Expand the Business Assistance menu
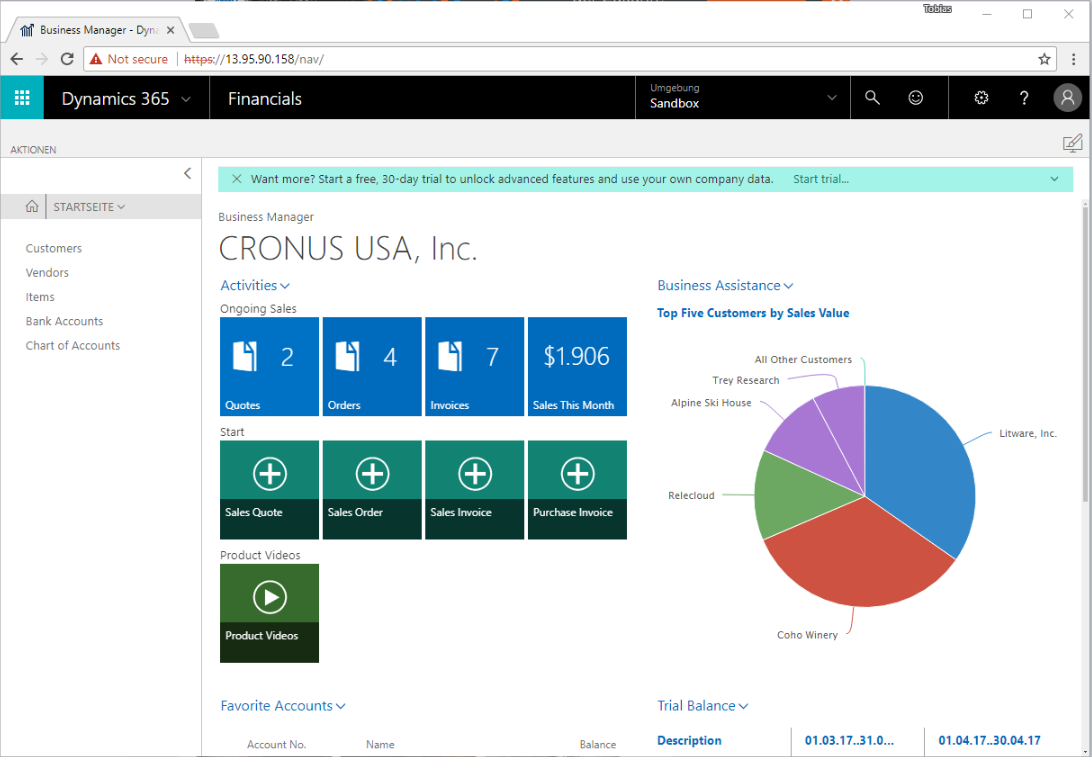The width and height of the screenshot is (1092, 757). coord(725,285)
